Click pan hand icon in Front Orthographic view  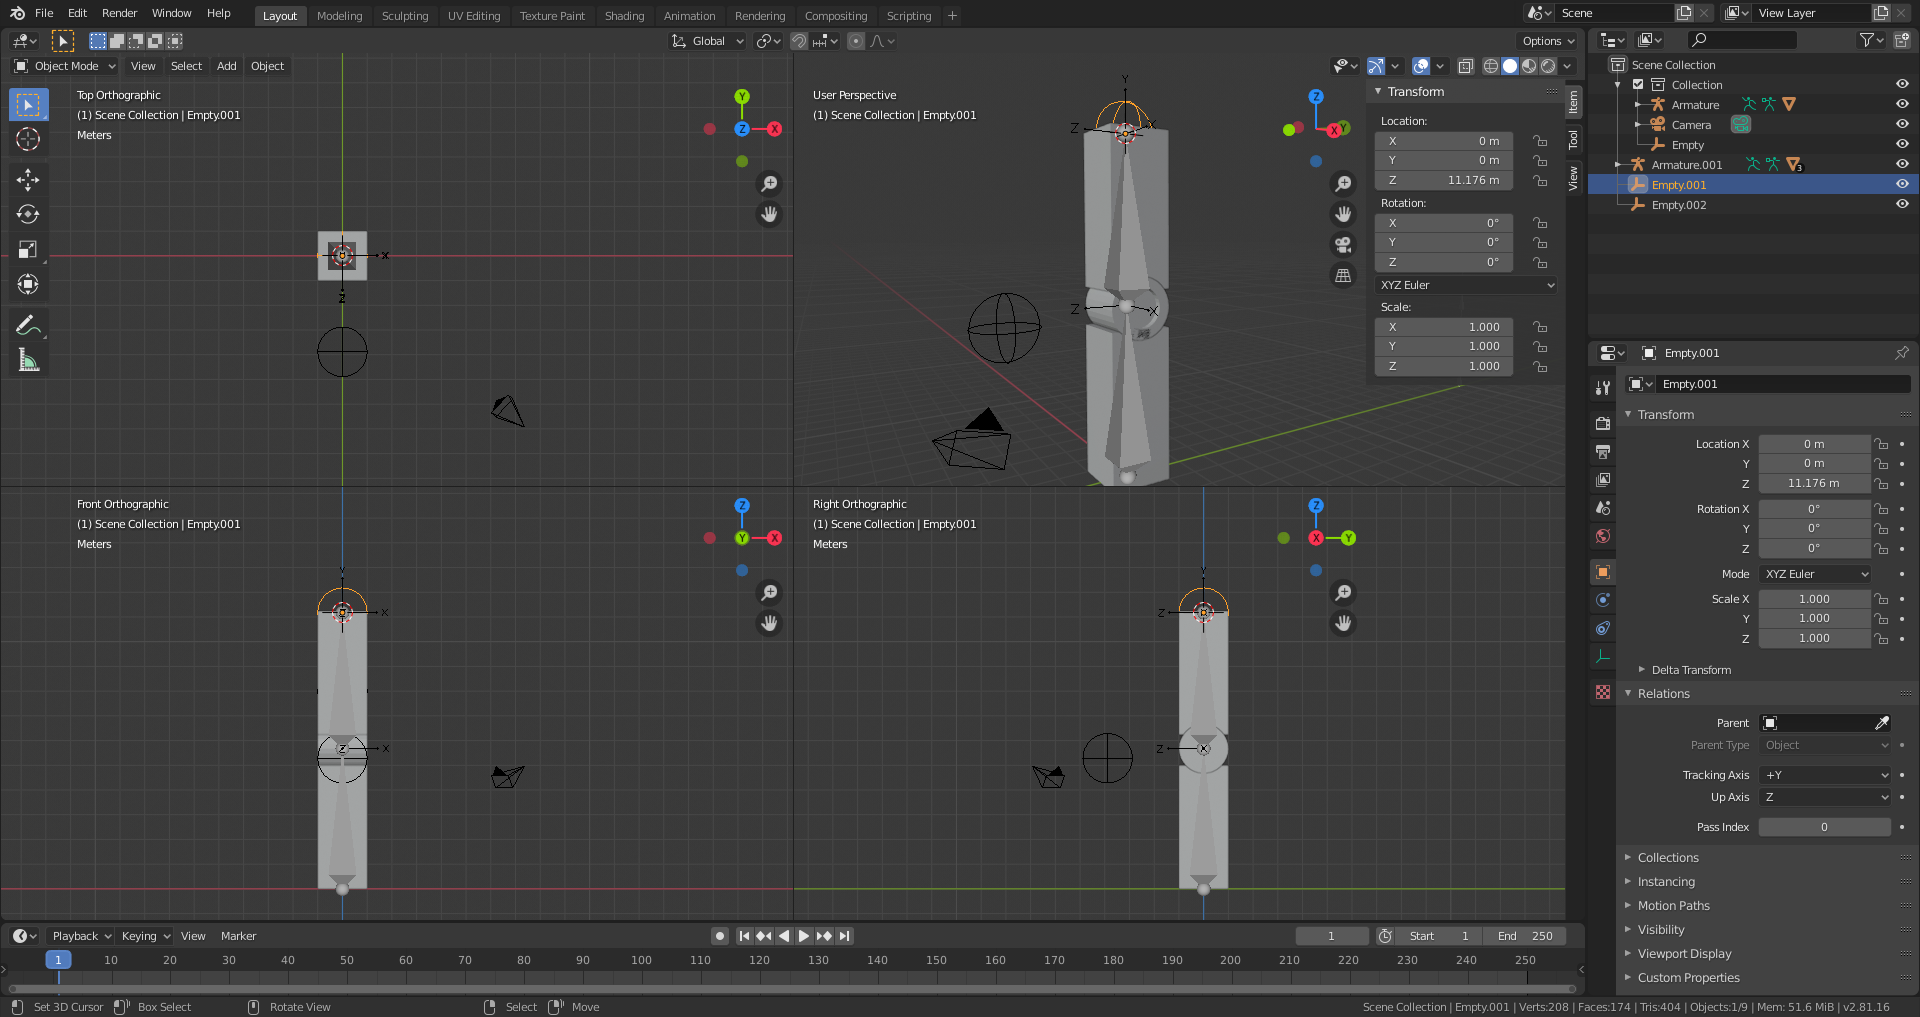coord(769,623)
